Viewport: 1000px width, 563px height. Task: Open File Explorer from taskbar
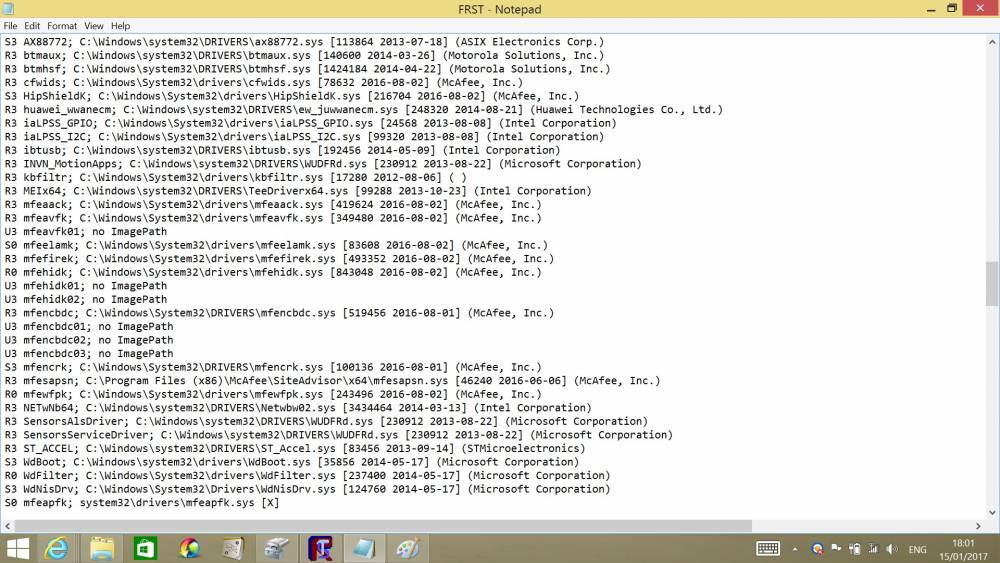[x=101, y=548]
